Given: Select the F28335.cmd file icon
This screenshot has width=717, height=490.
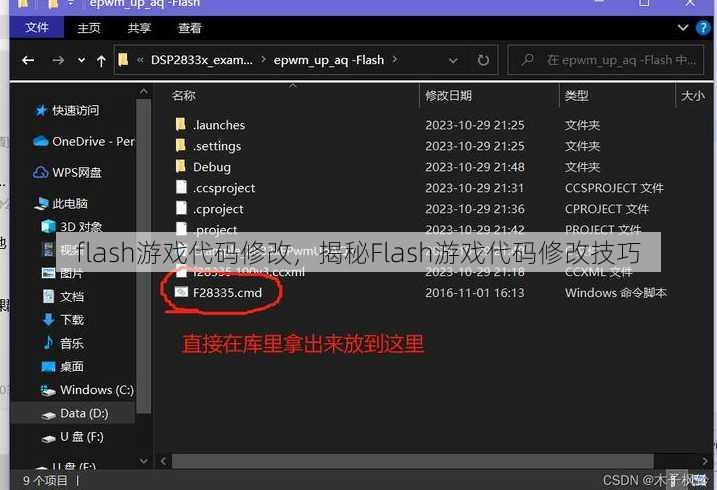Looking at the screenshot, I should point(182,292).
